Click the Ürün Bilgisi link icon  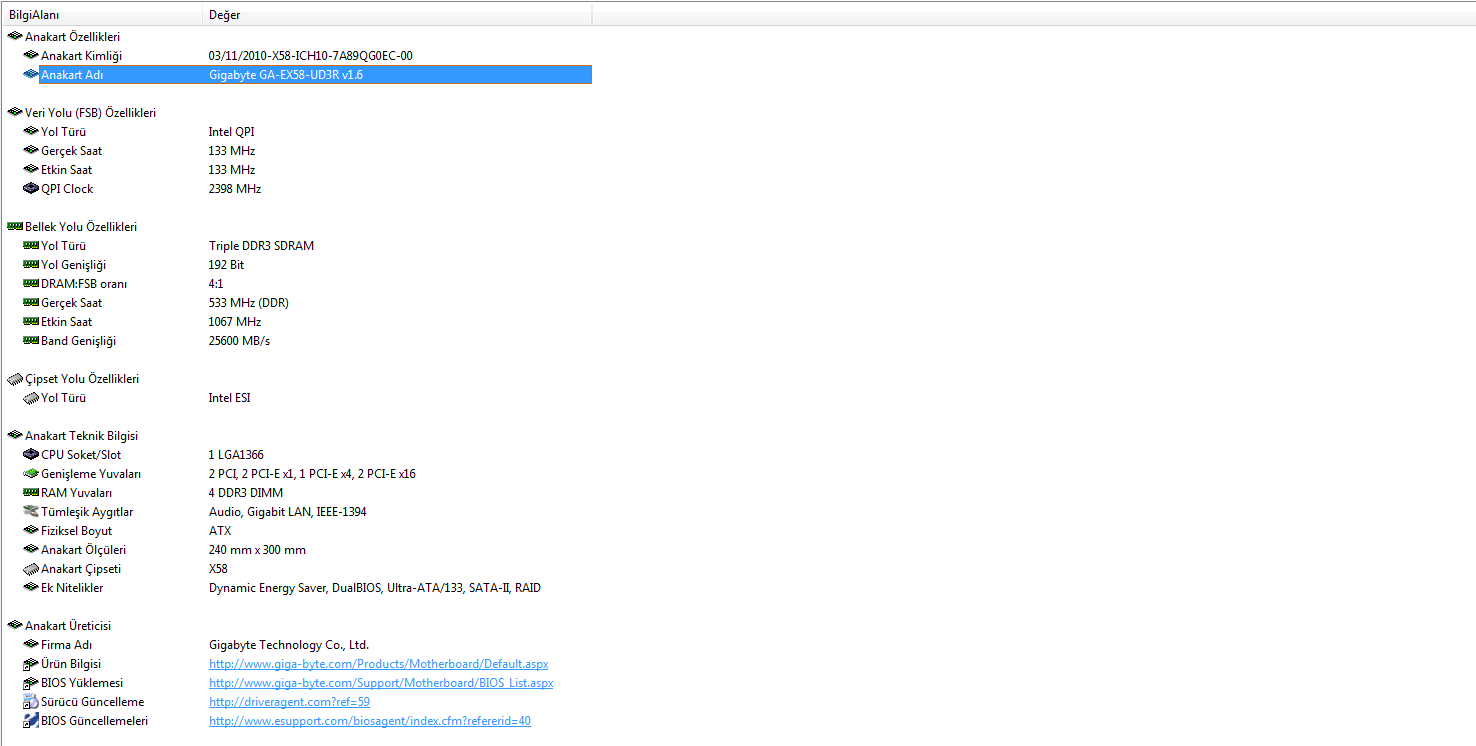(x=30, y=664)
